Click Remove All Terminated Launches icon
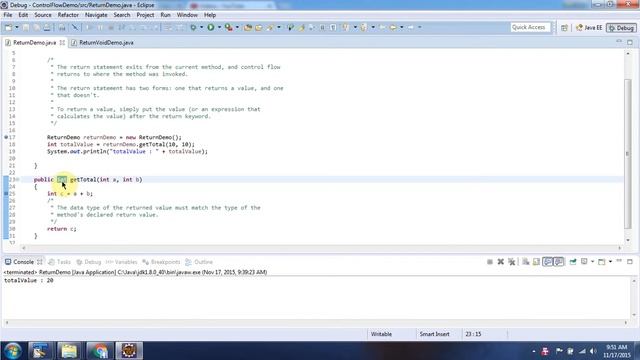Screen dimensions: 640x360 click(x=511, y=262)
